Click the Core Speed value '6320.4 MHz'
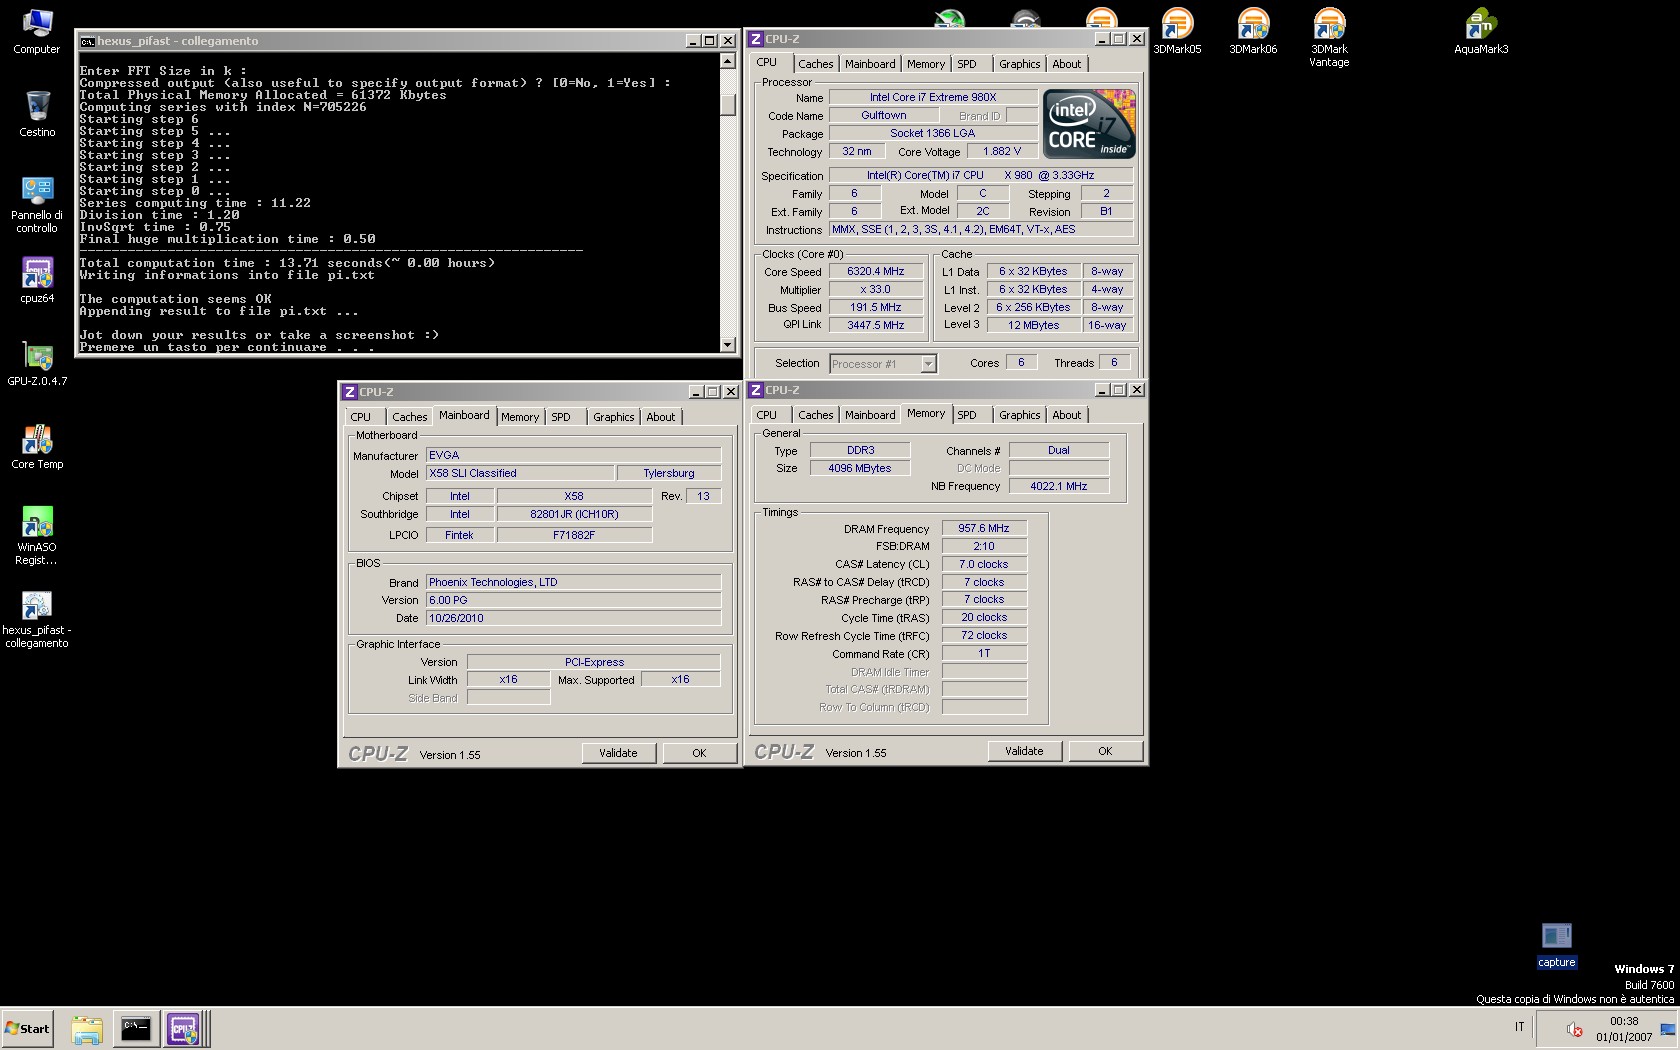The width and height of the screenshot is (1680, 1050). [x=875, y=271]
